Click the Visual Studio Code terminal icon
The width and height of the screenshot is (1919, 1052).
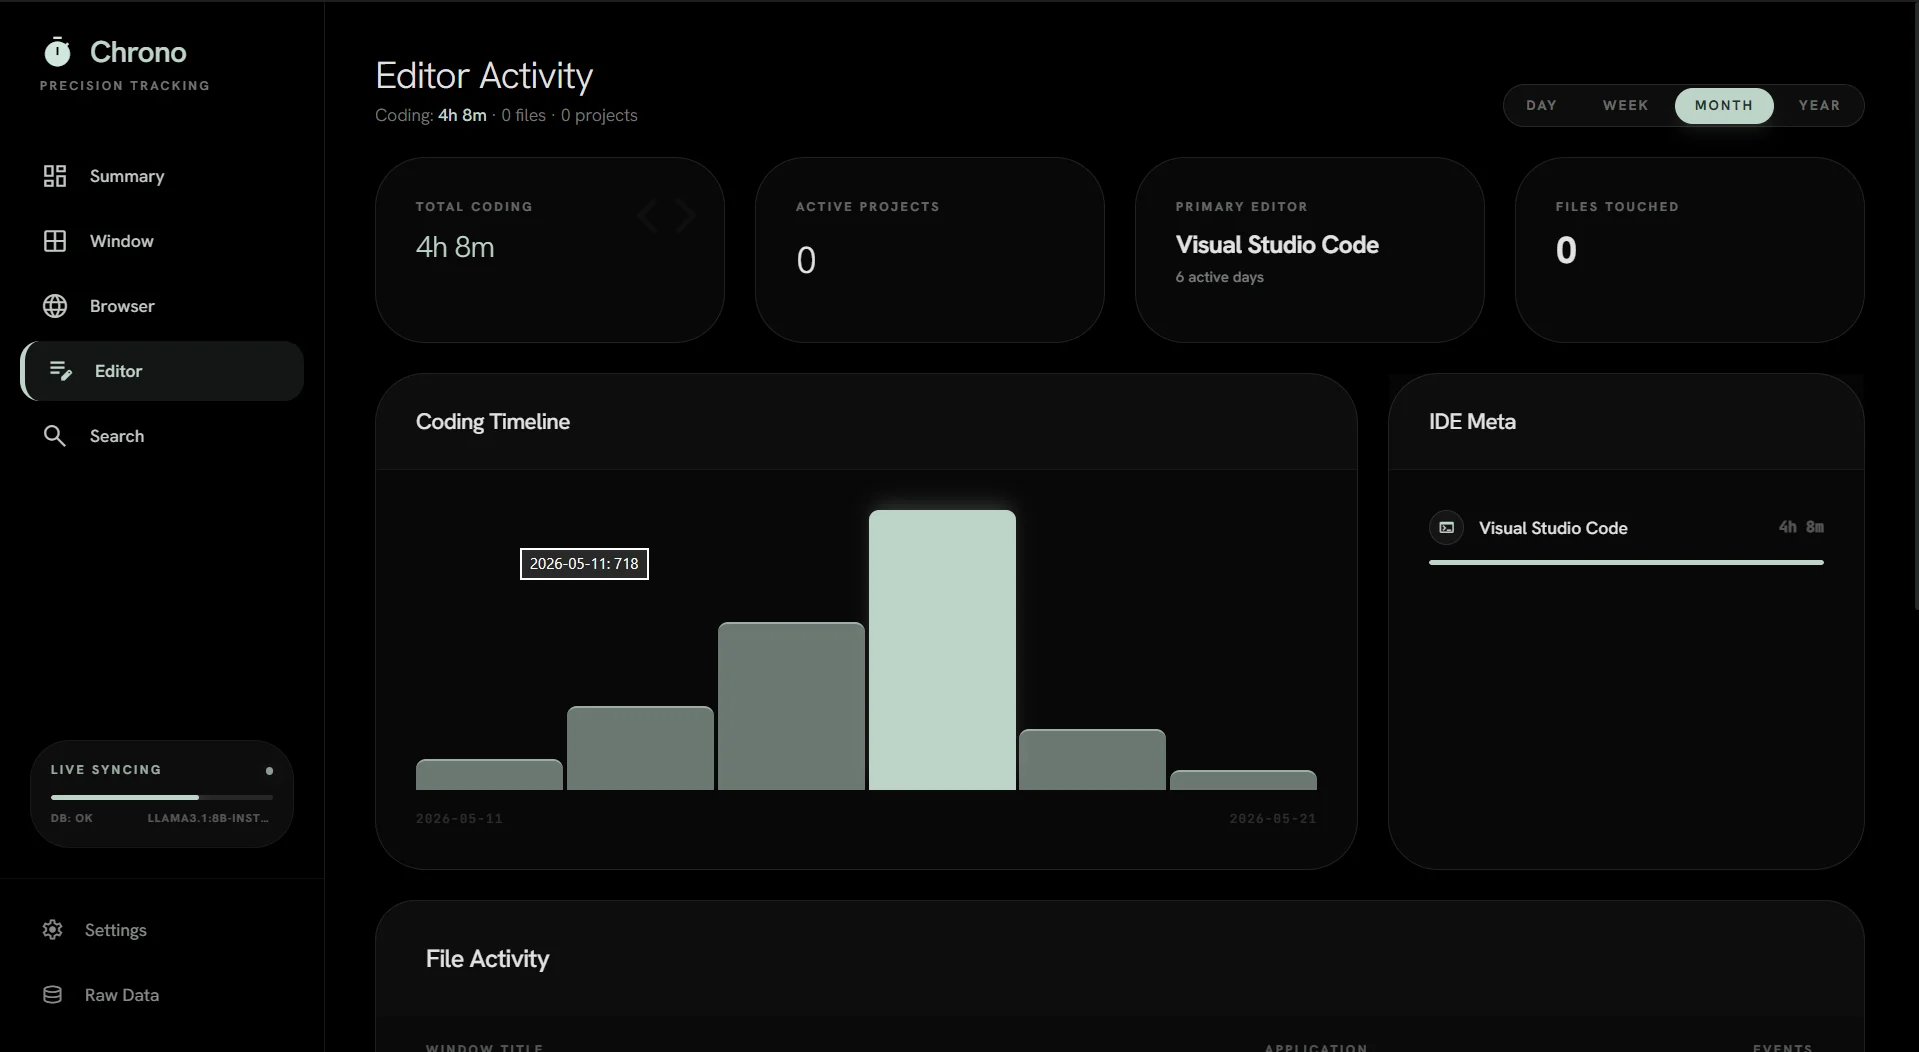click(1446, 527)
